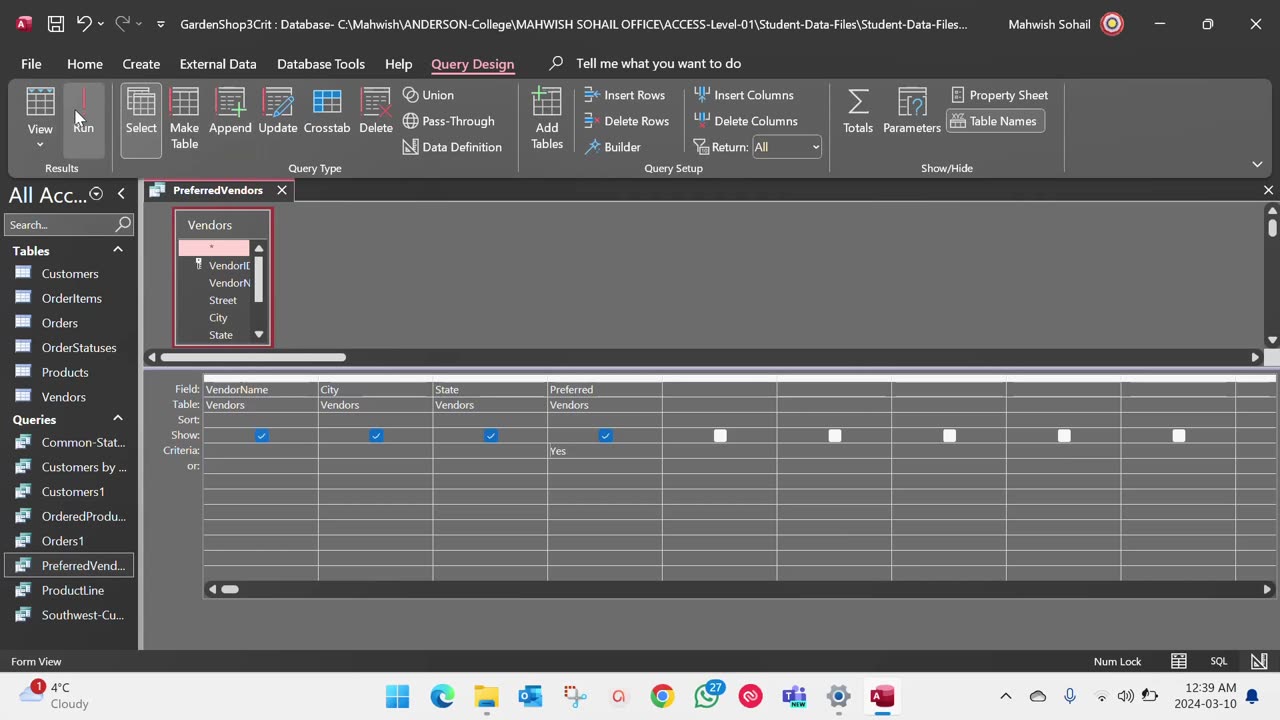Click the Criteria cell containing Yes
The width and height of the screenshot is (1280, 720).
tap(604, 451)
